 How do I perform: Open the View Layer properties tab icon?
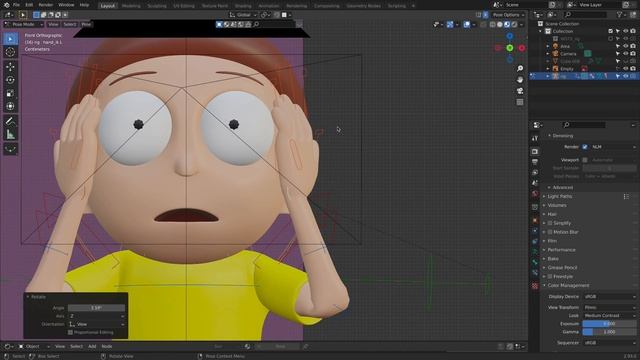click(x=535, y=173)
